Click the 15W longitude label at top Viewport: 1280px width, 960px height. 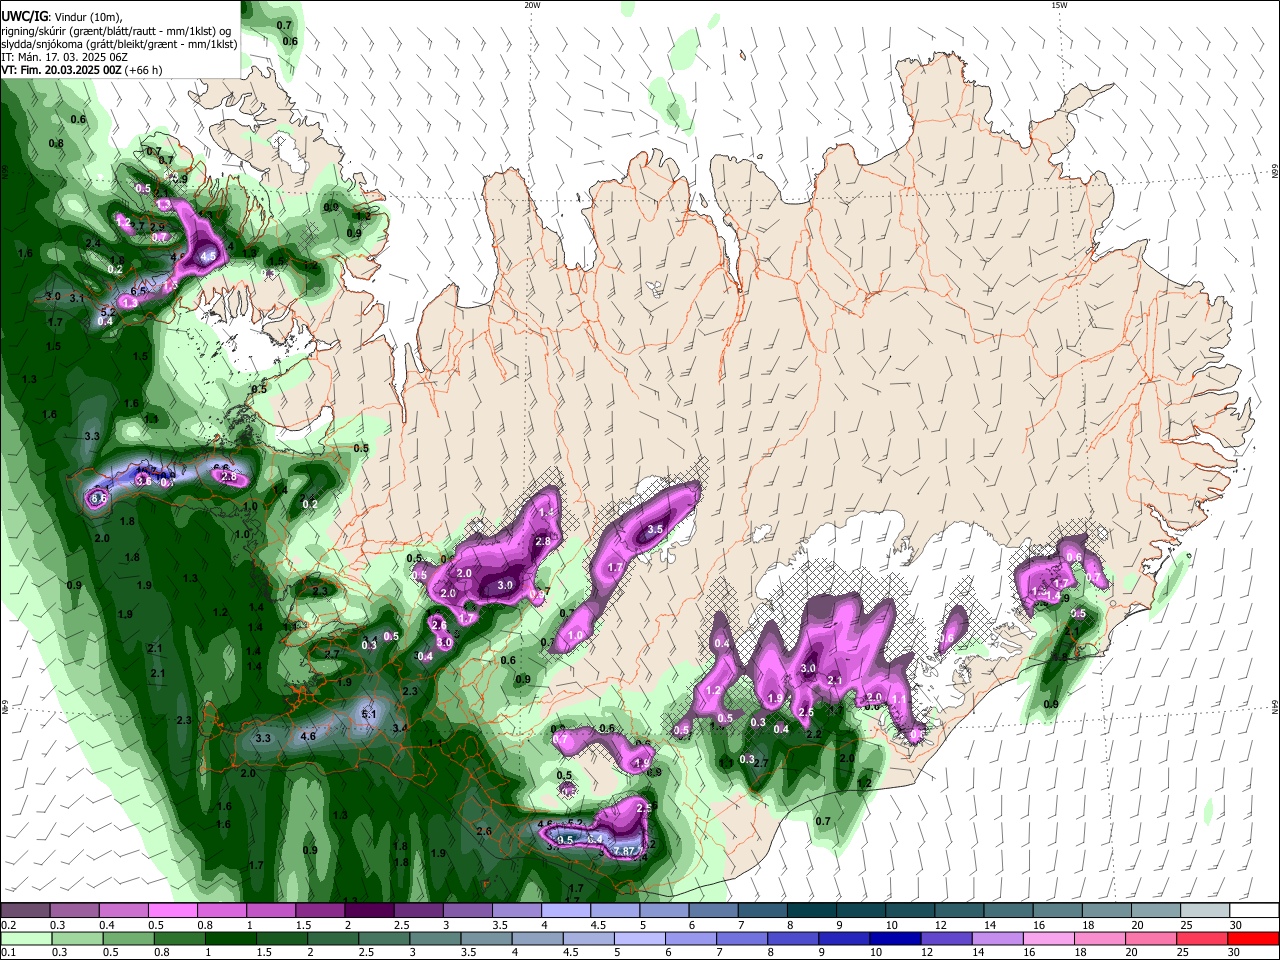click(x=1059, y=5)
